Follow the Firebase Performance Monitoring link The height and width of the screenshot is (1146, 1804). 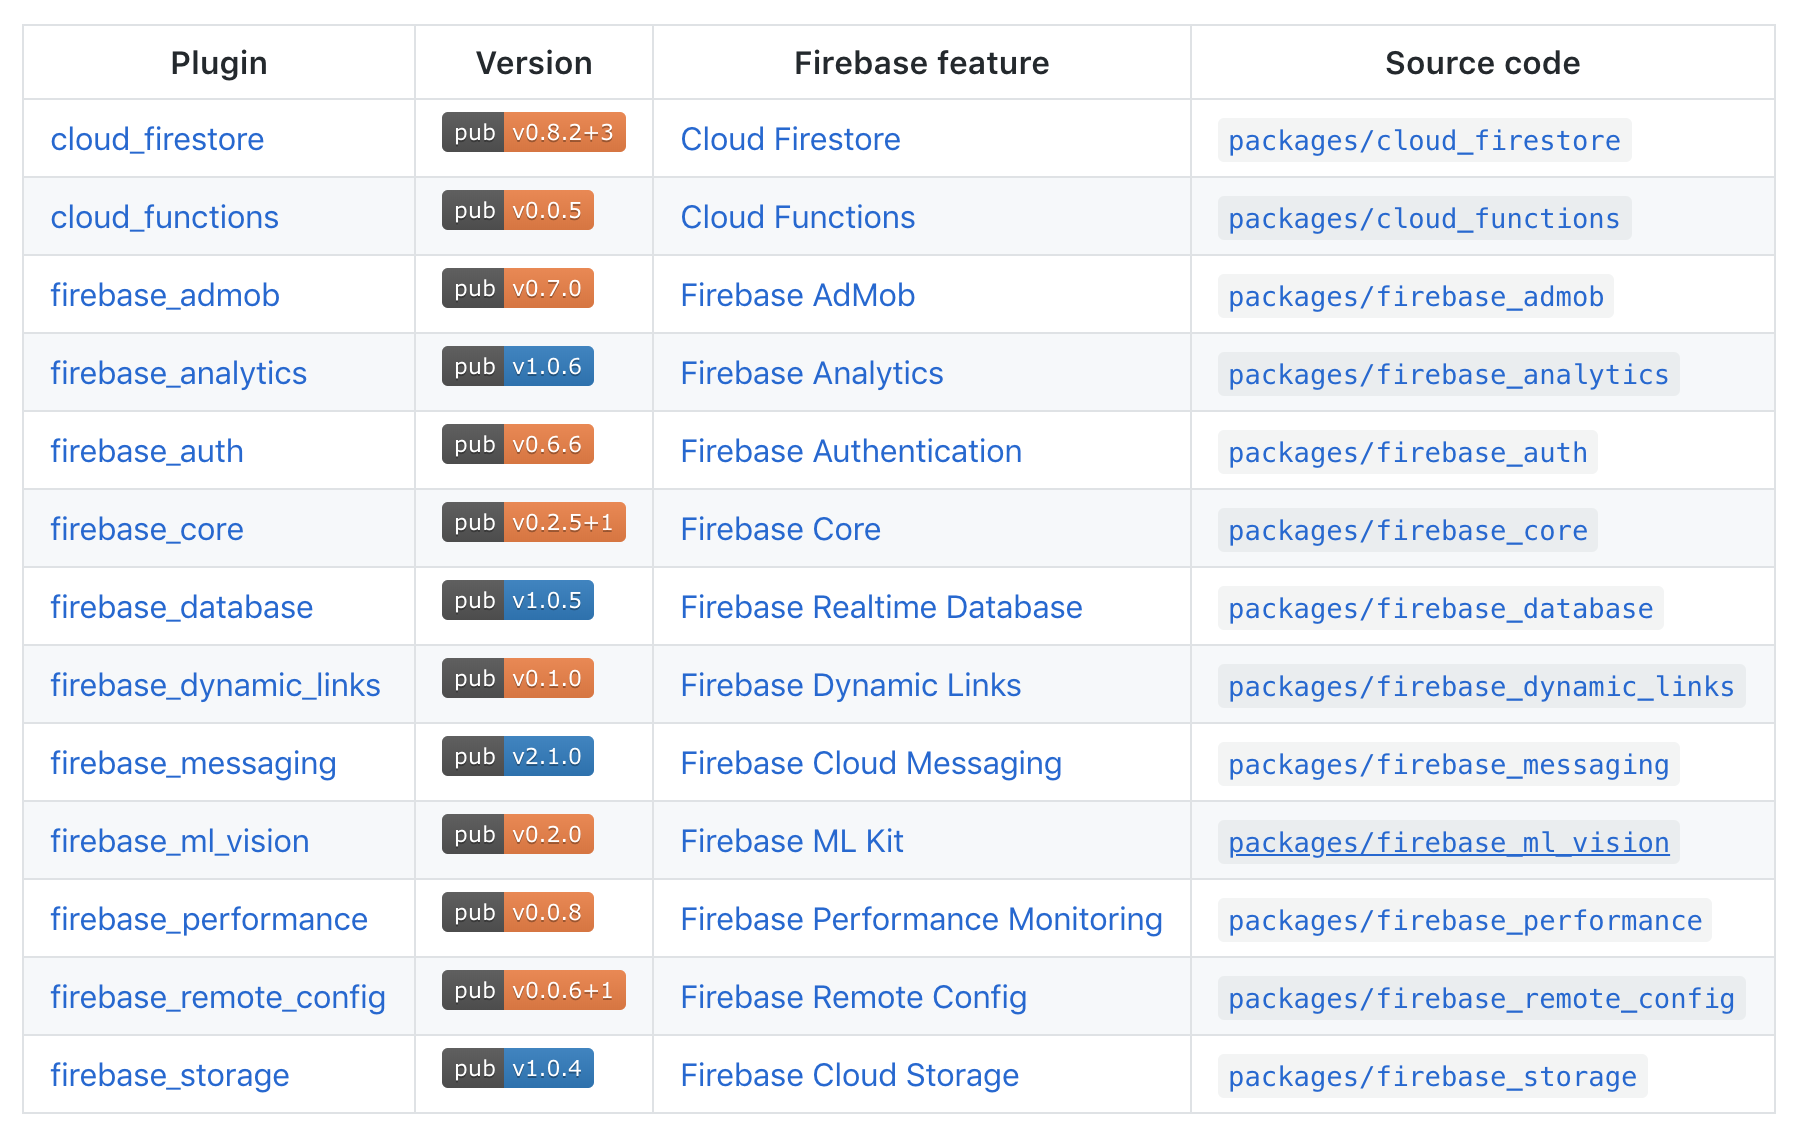[921, 919]
